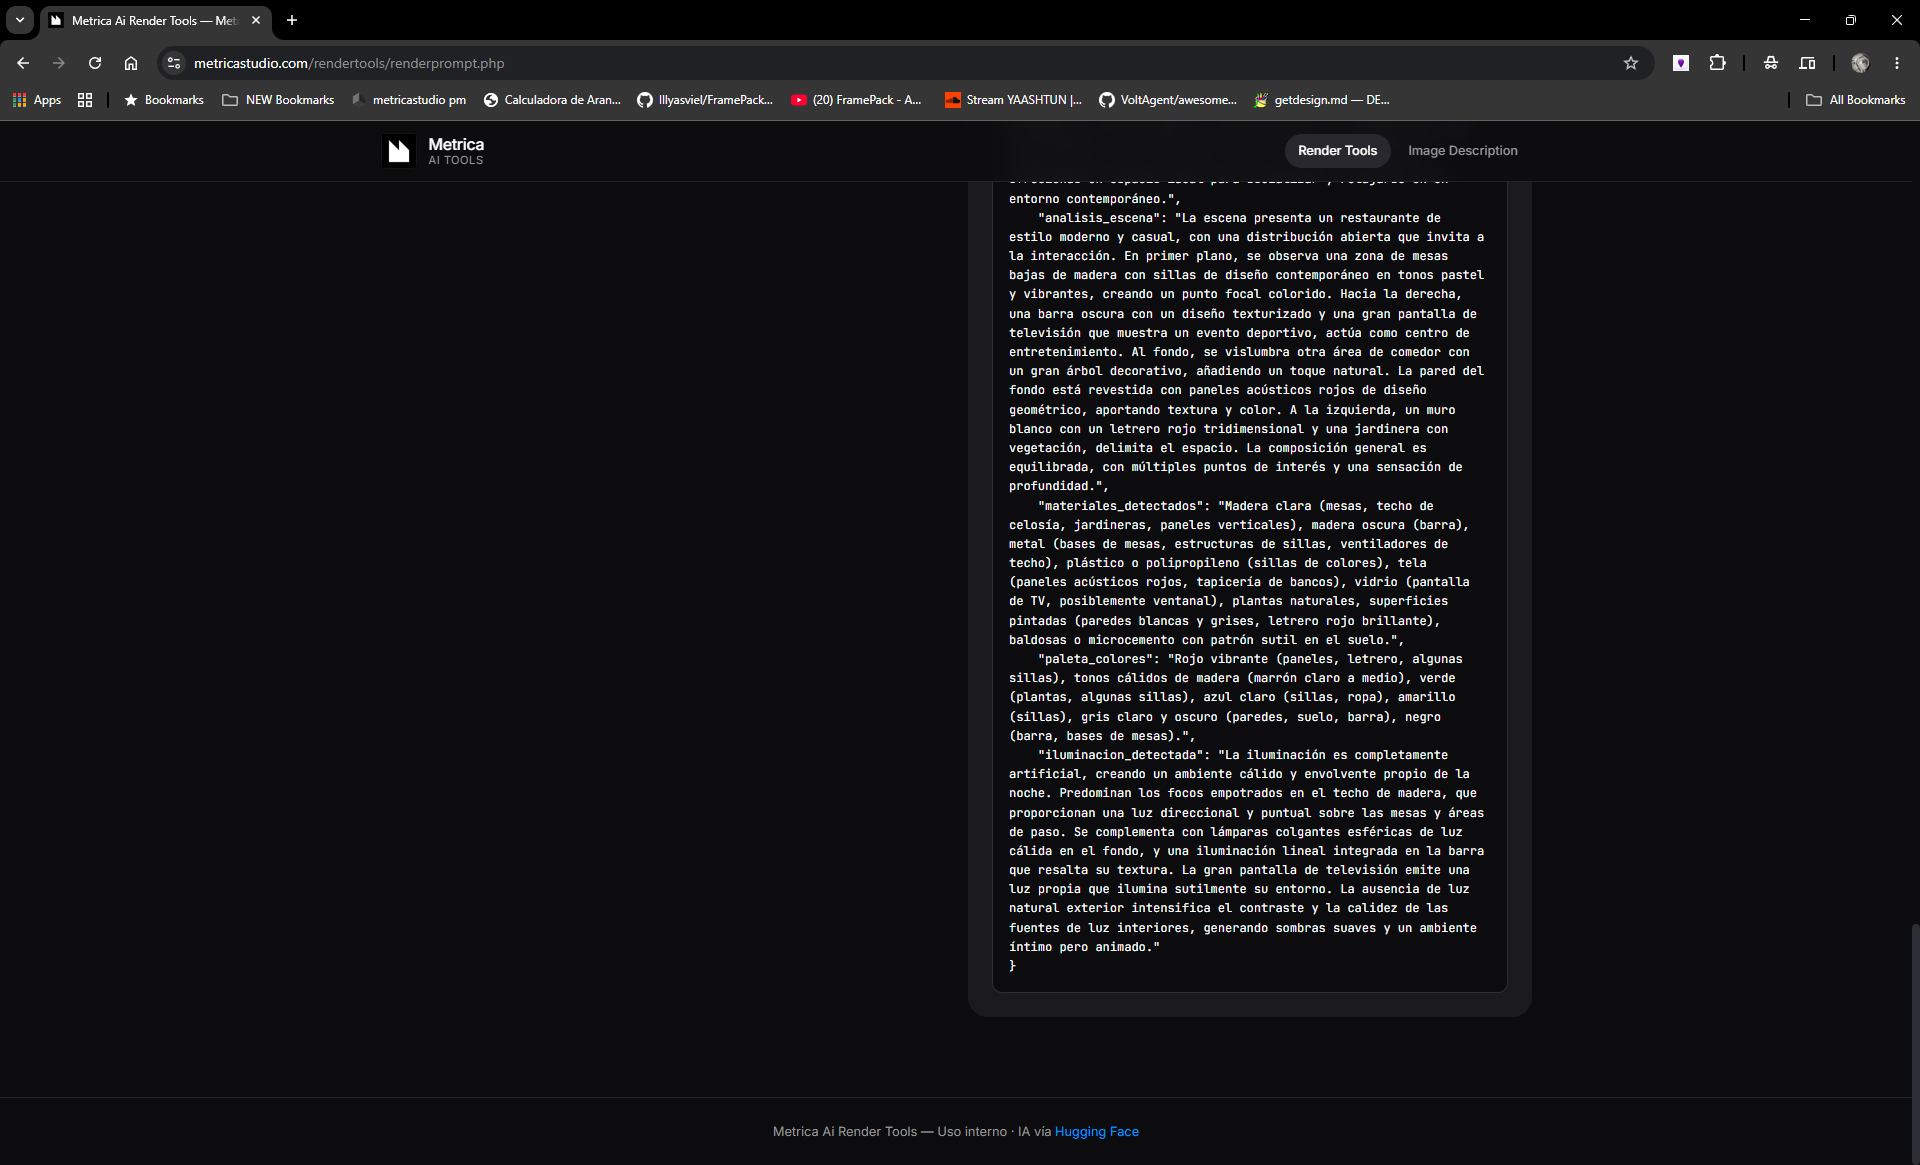1920x1165 pixels.
Task: Go to browser home via house icon
Action: [131, 63]
